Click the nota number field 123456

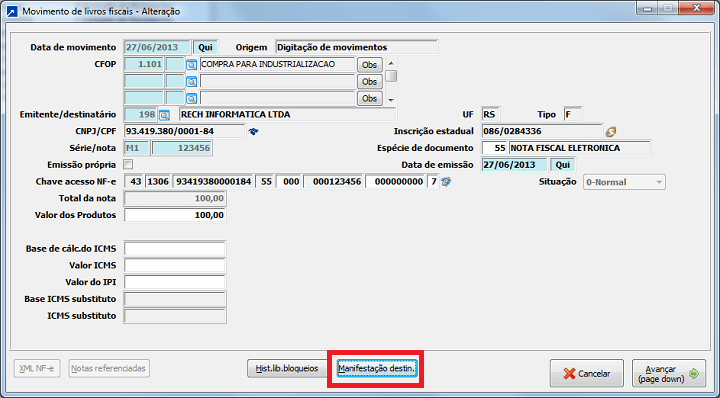pyautogui.click(x=182, y=148)
